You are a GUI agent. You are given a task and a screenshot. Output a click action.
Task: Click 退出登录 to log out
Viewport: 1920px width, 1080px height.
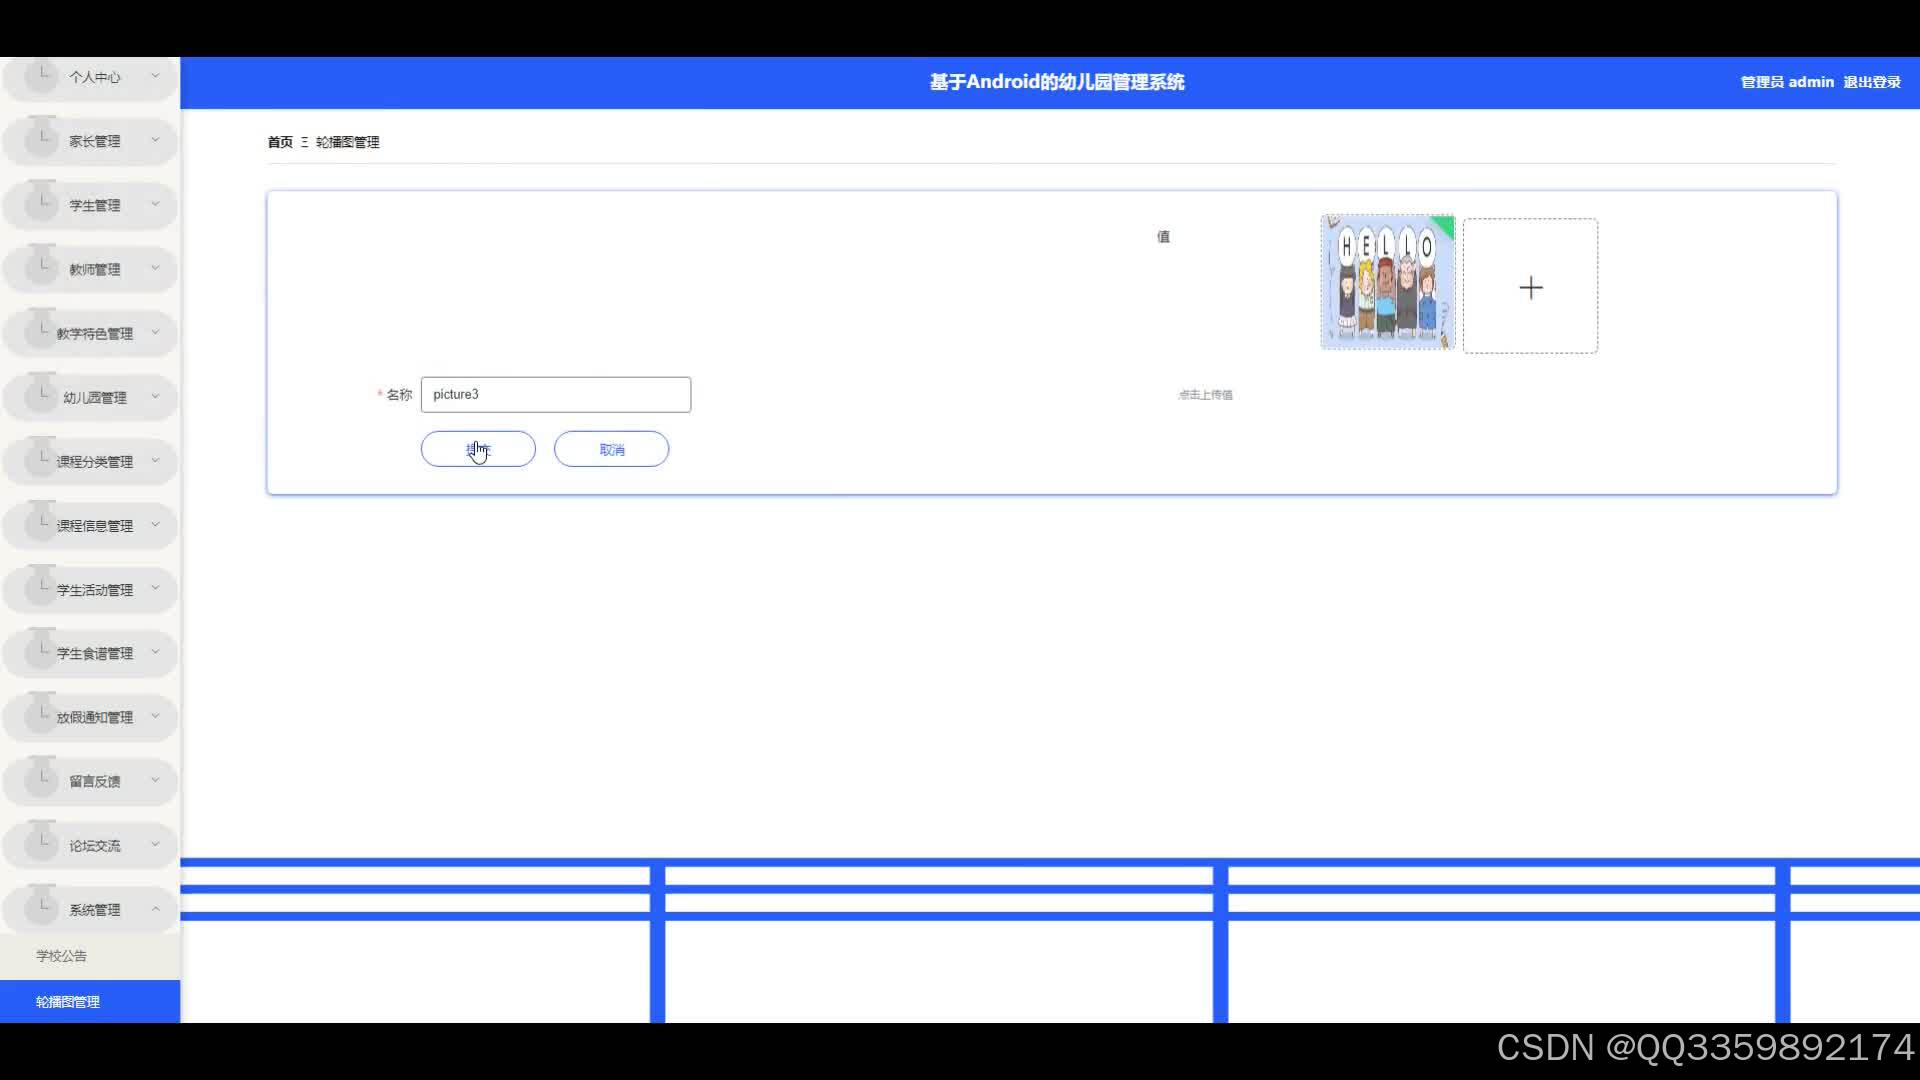(x=1872, y=82)
